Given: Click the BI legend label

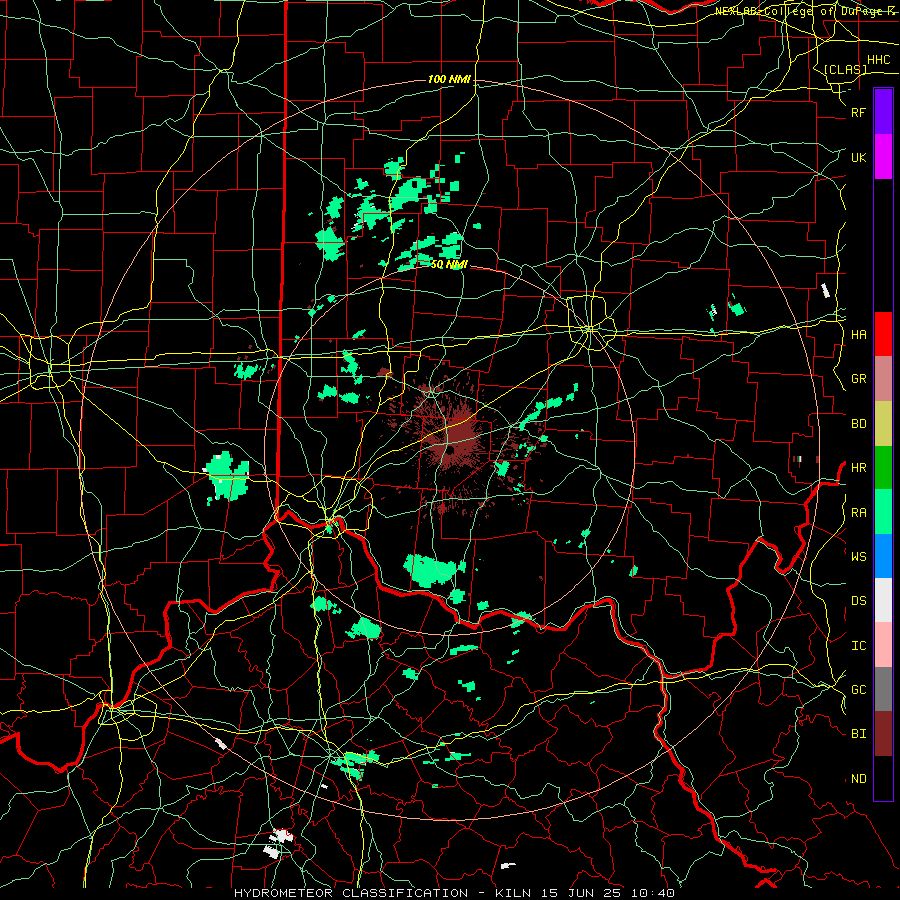Looking at the screenshot, I should point(858,734).
